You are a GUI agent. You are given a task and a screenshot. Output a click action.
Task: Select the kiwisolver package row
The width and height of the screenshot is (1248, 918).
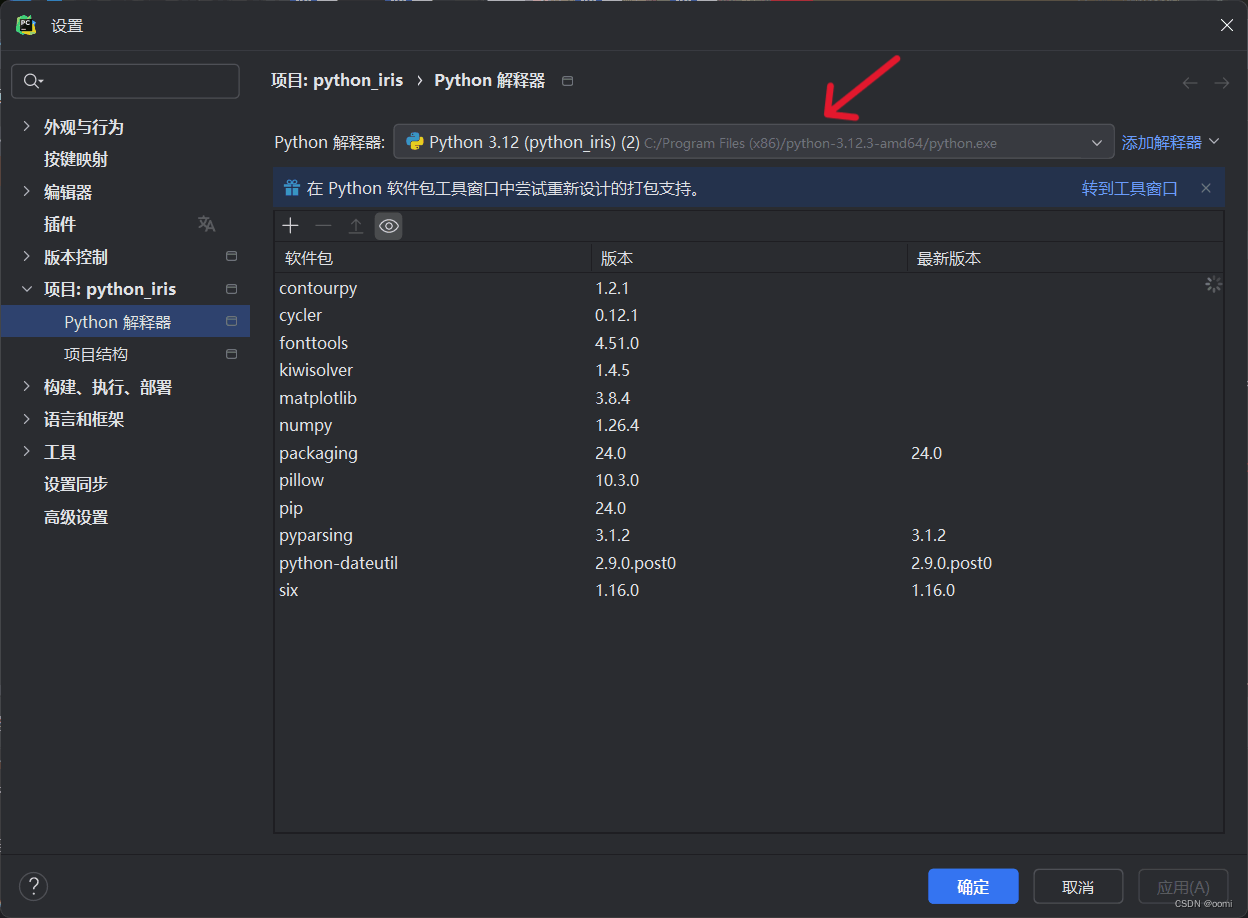[749, 370]
